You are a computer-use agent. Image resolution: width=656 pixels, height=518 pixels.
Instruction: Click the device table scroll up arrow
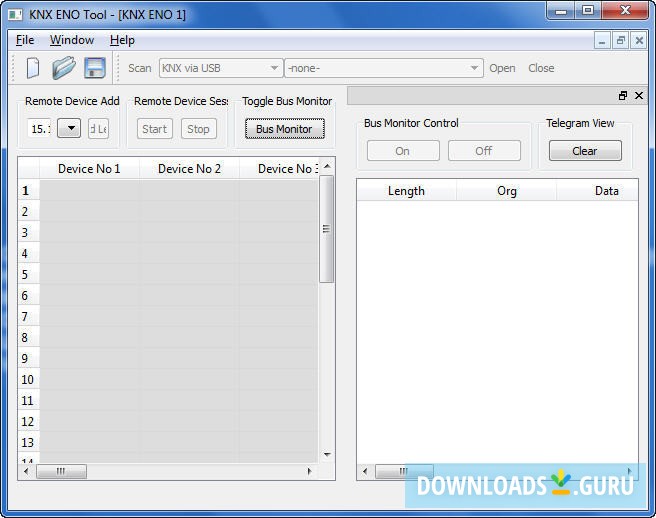(327, 167)
